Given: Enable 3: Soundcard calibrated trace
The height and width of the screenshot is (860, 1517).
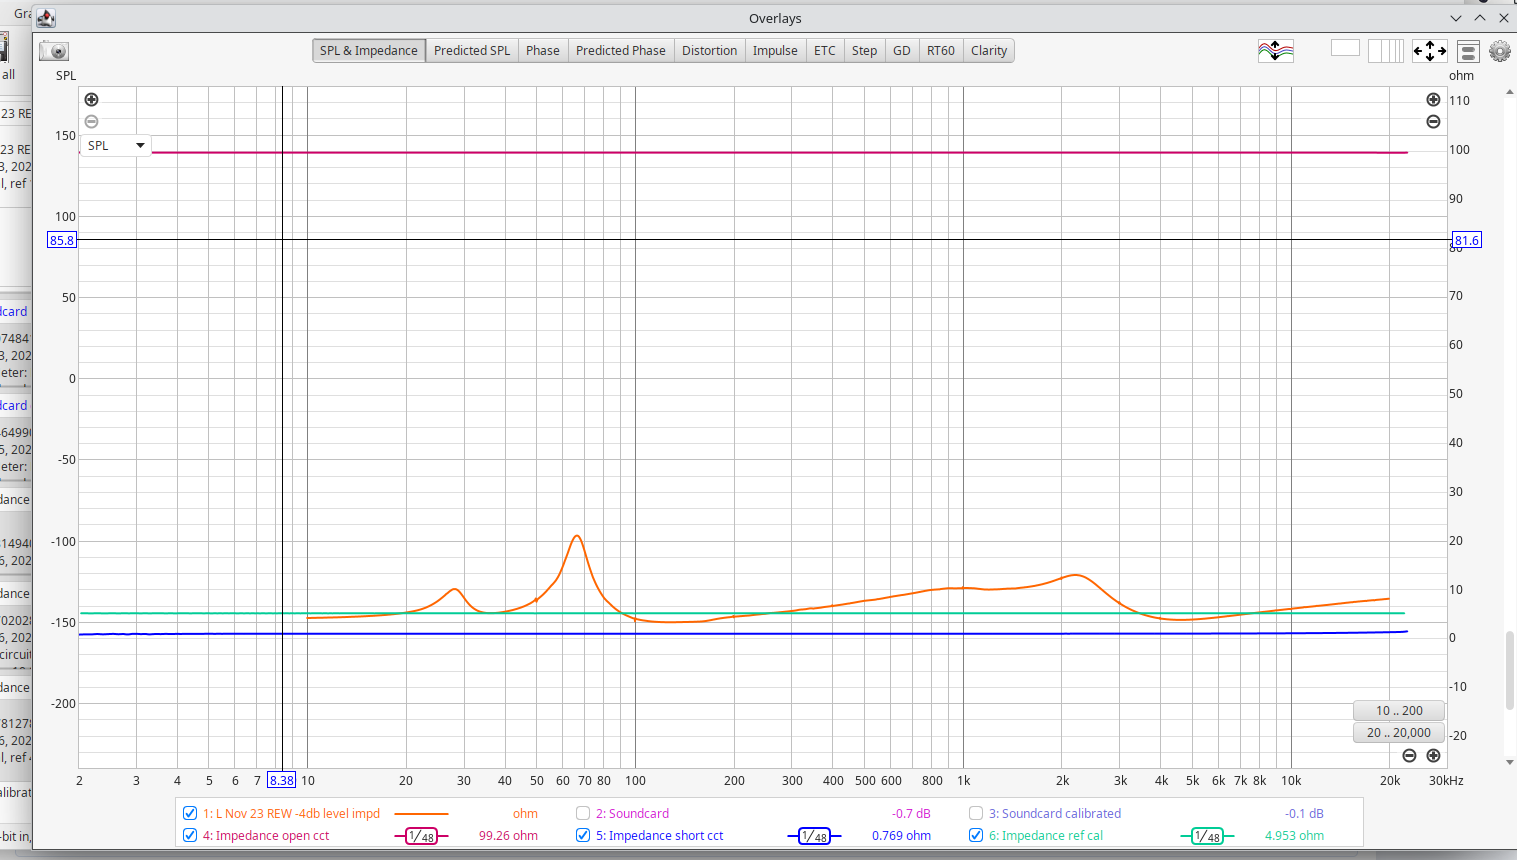Looking at the screenshot, I should coord(976,813).
